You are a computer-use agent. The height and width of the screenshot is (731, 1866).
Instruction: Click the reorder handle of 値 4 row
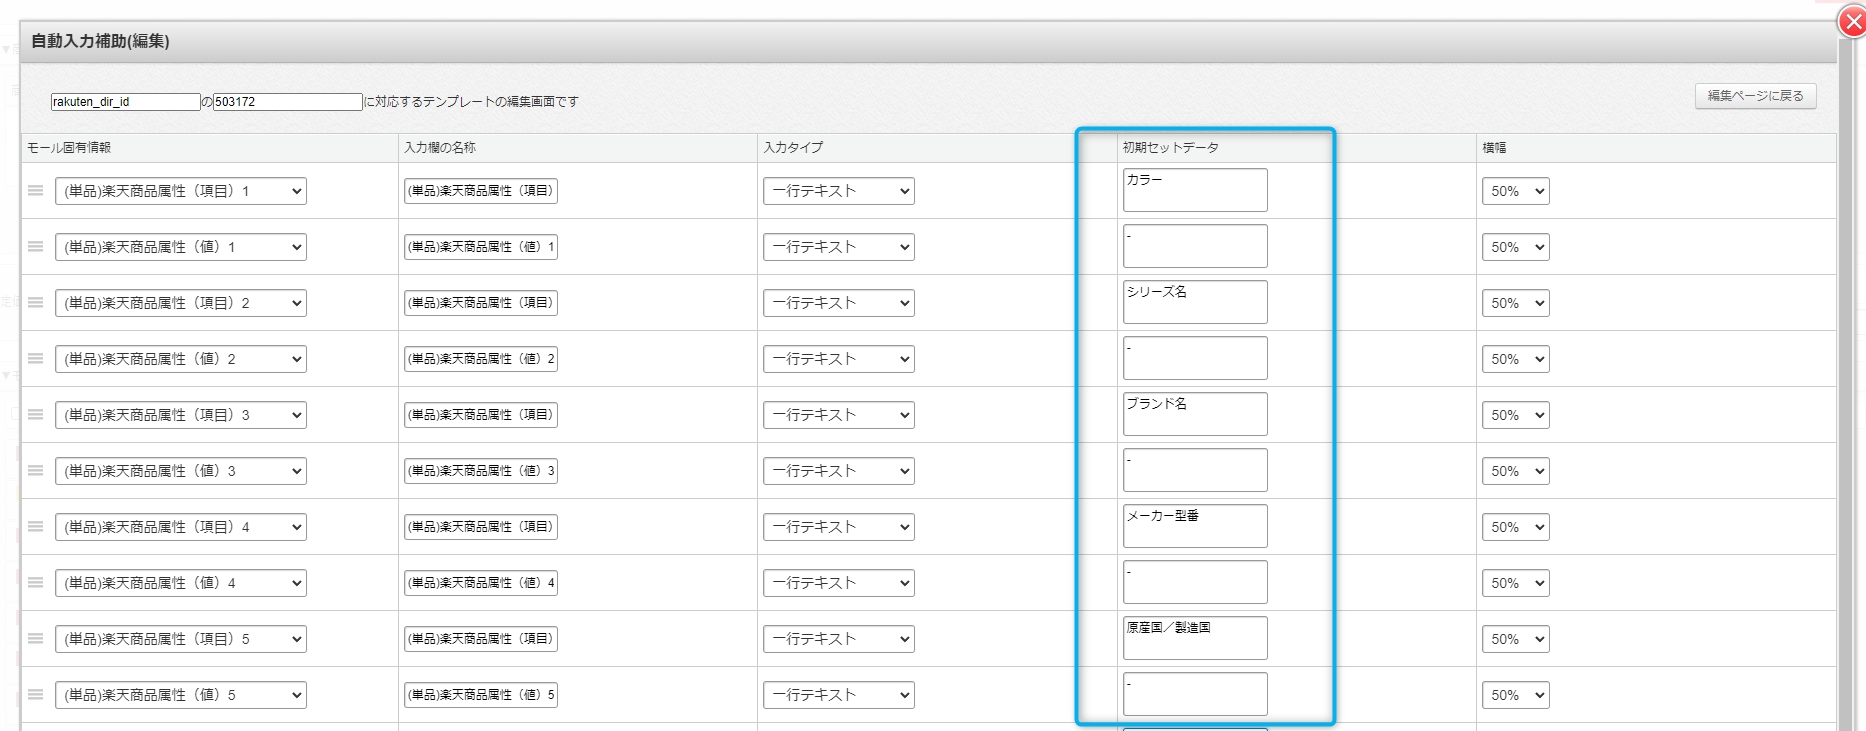pos(36,583)
